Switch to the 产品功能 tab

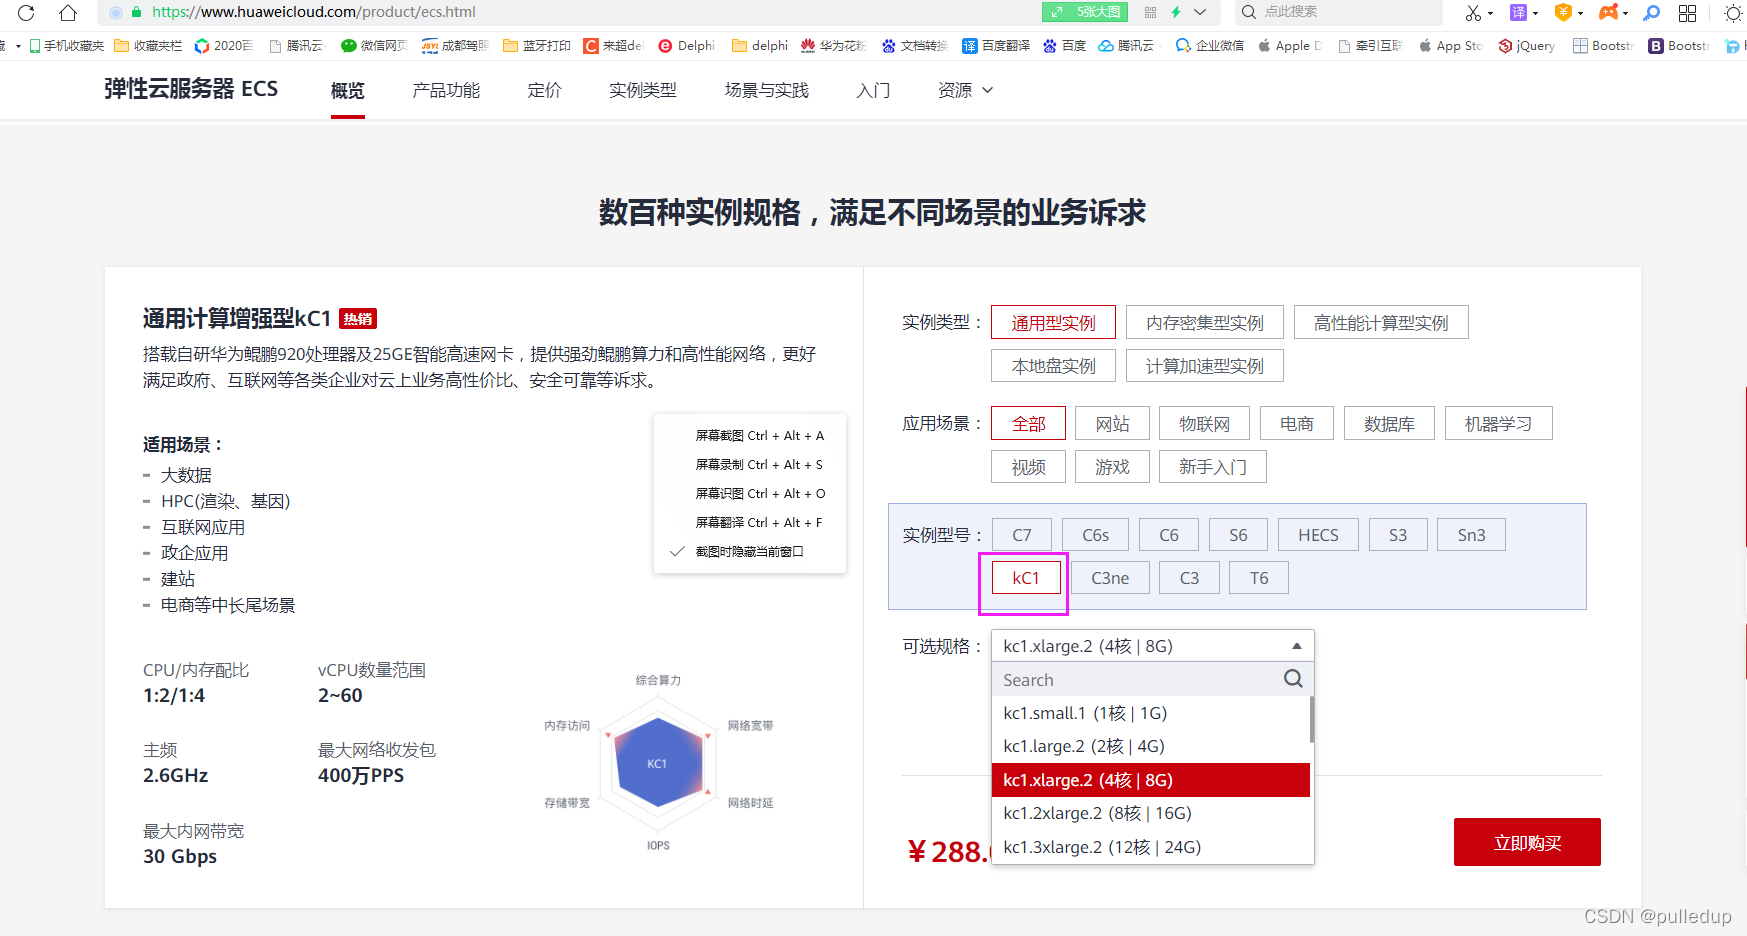click(x=446, y=91)
